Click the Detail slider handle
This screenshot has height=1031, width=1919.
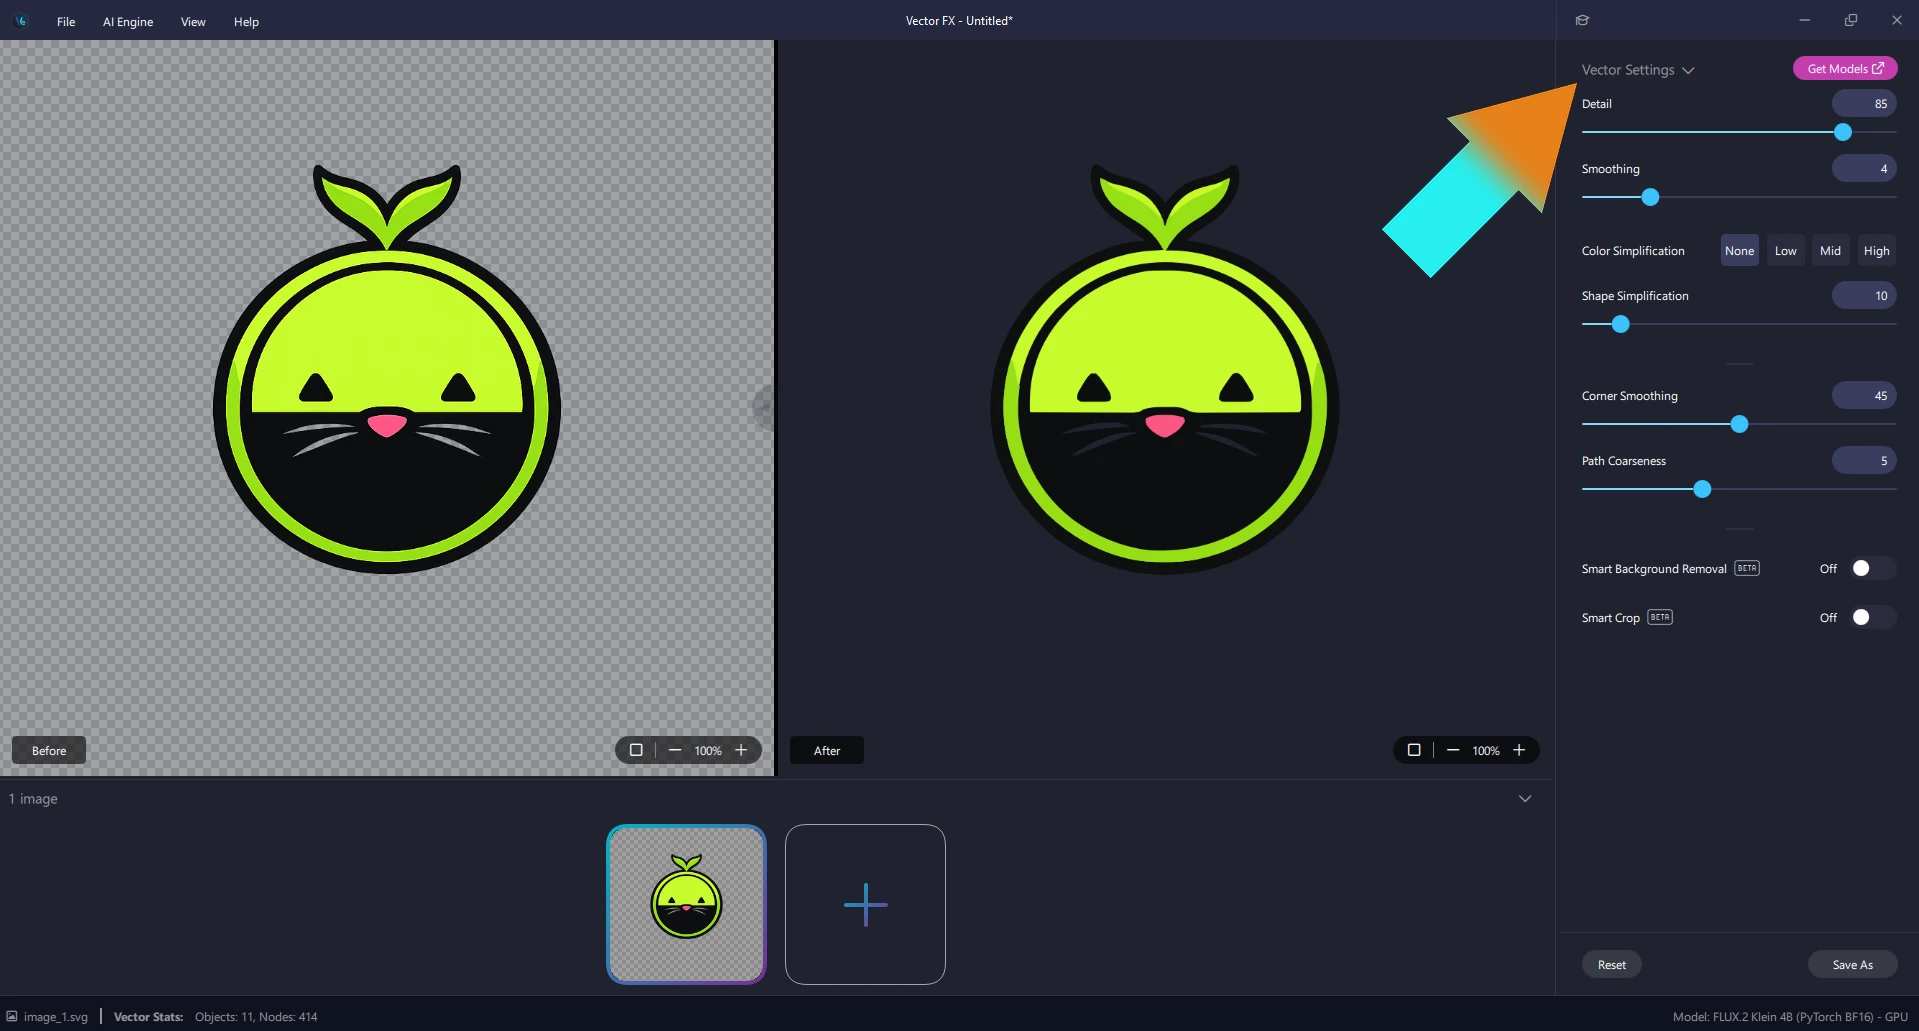click(1843, 132)
